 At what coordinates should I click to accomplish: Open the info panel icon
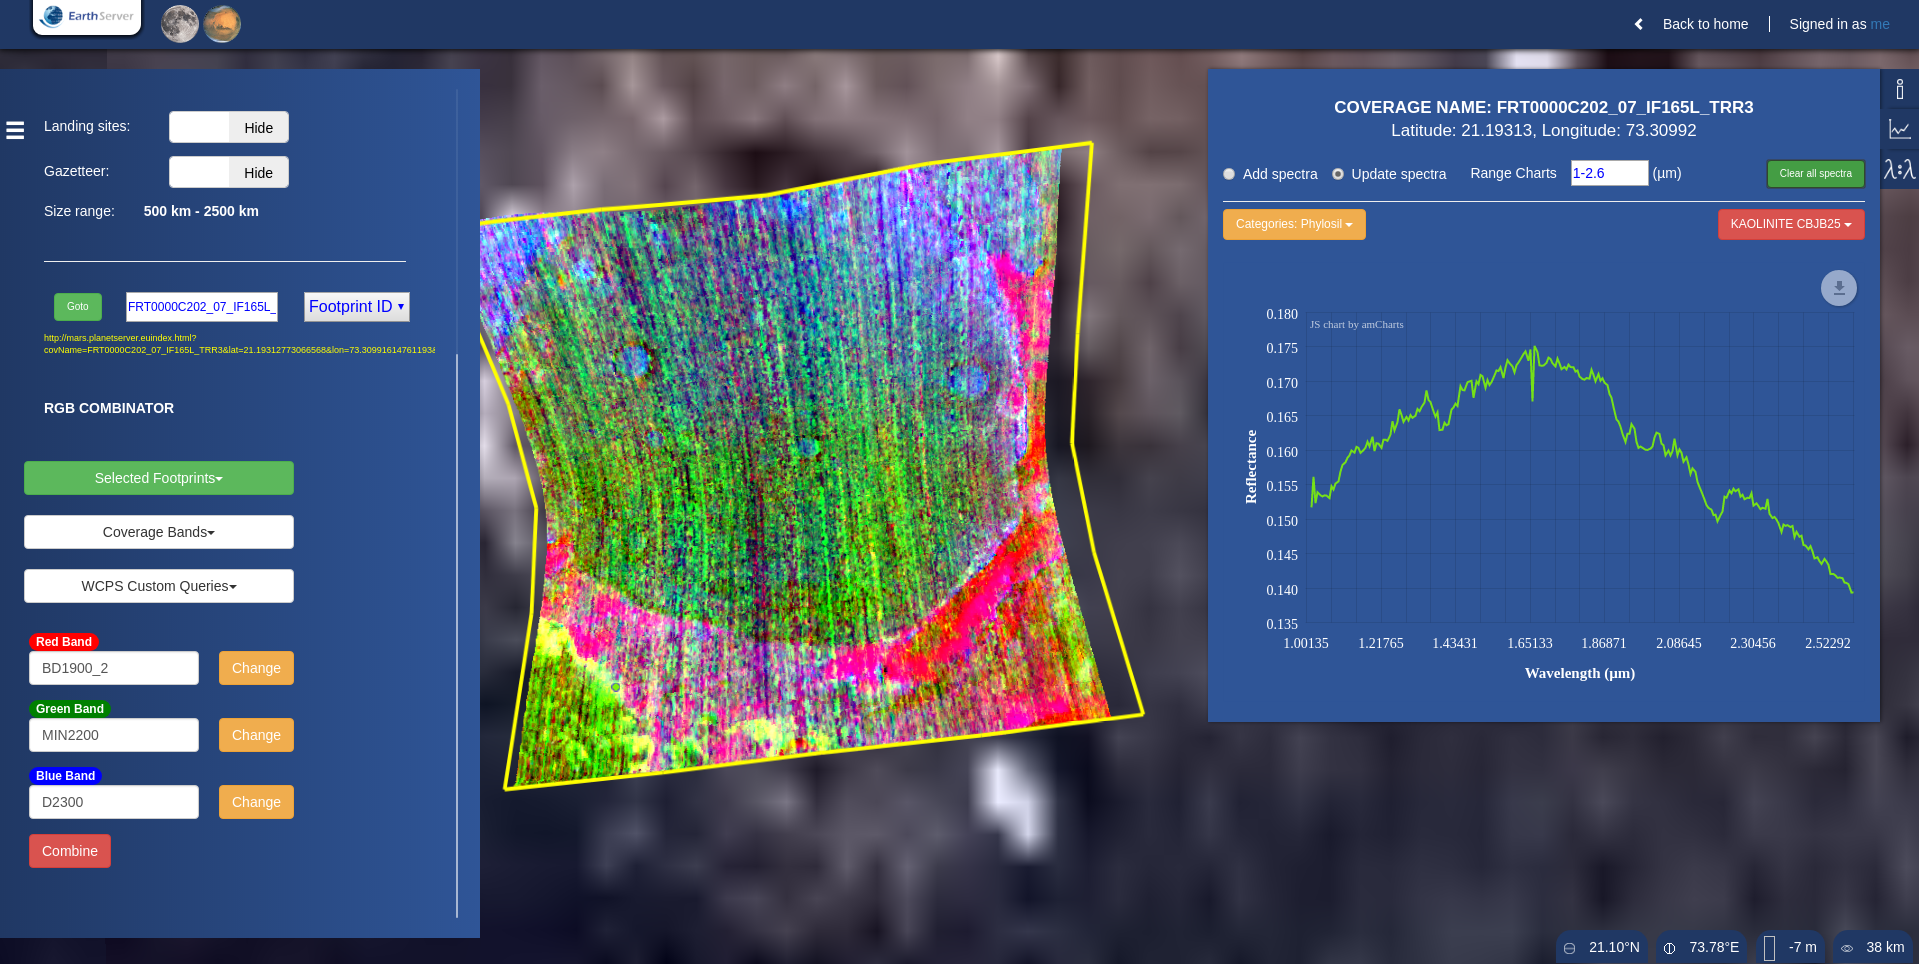point(1900,89)
